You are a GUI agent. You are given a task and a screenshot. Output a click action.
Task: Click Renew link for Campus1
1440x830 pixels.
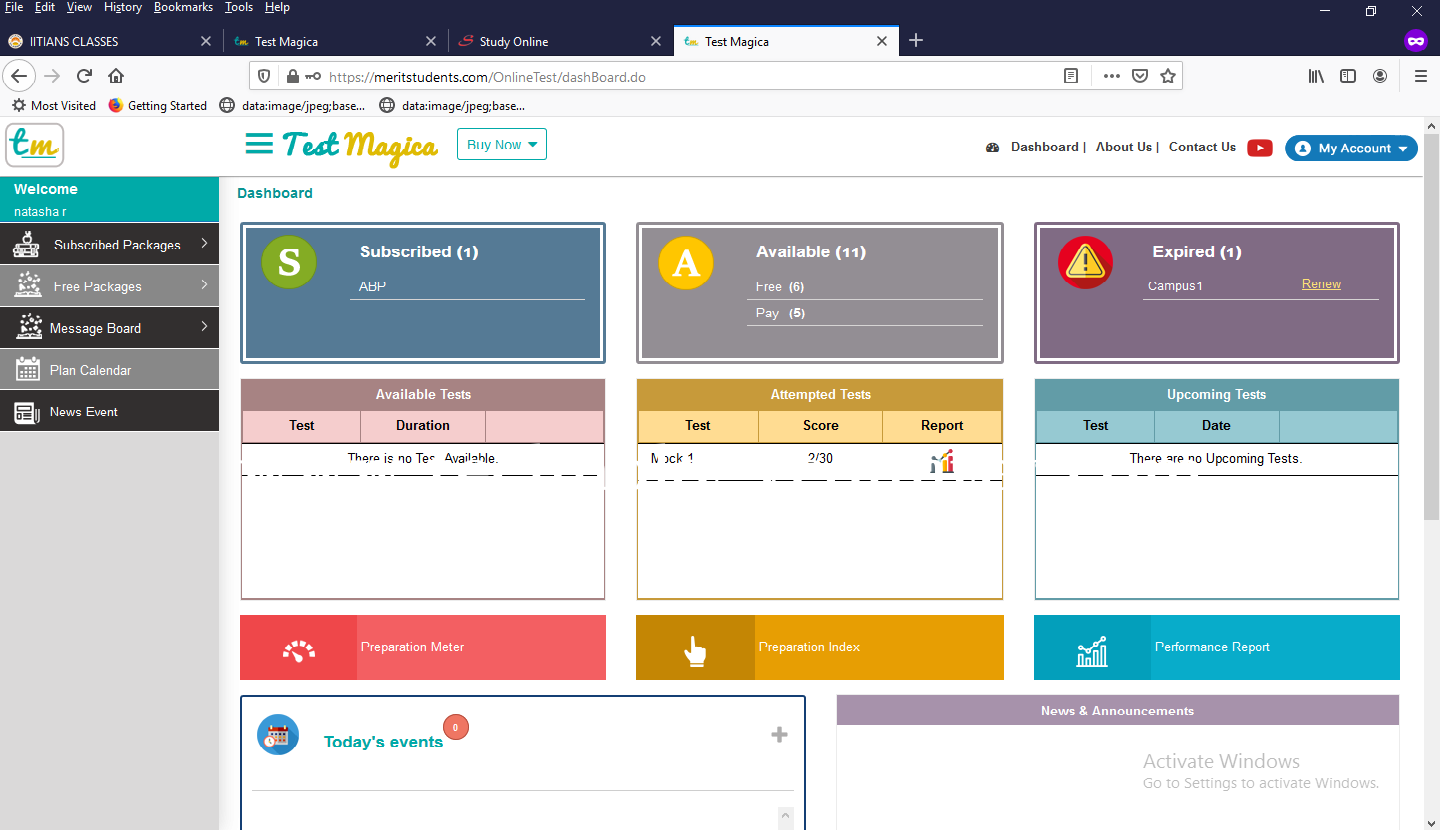(x=1321, y=284)
